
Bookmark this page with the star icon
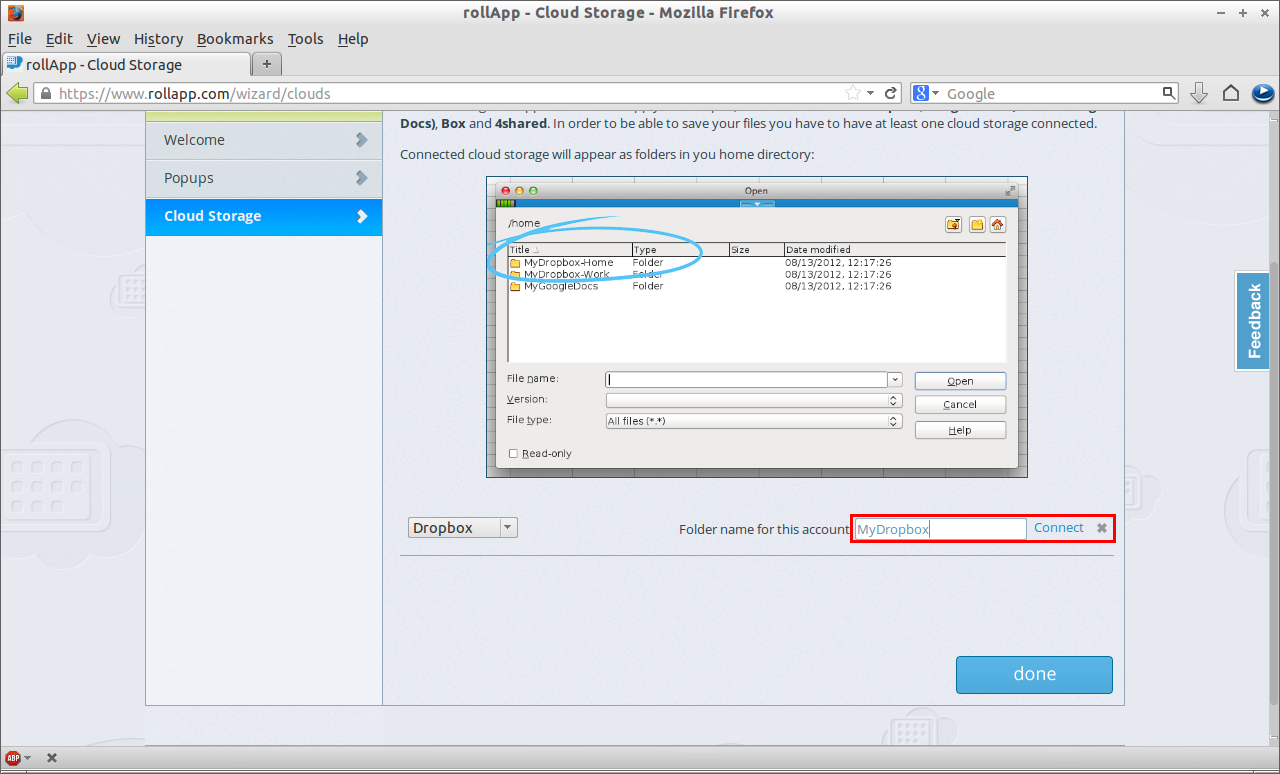pos(853,93)
